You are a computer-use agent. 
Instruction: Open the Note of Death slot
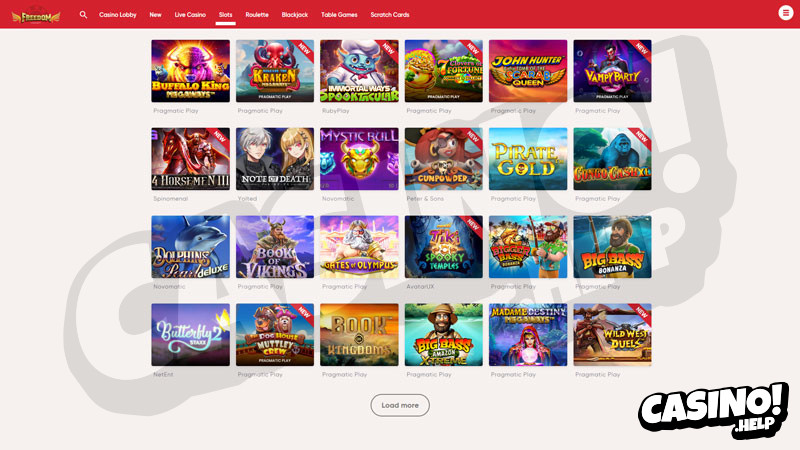275,159
